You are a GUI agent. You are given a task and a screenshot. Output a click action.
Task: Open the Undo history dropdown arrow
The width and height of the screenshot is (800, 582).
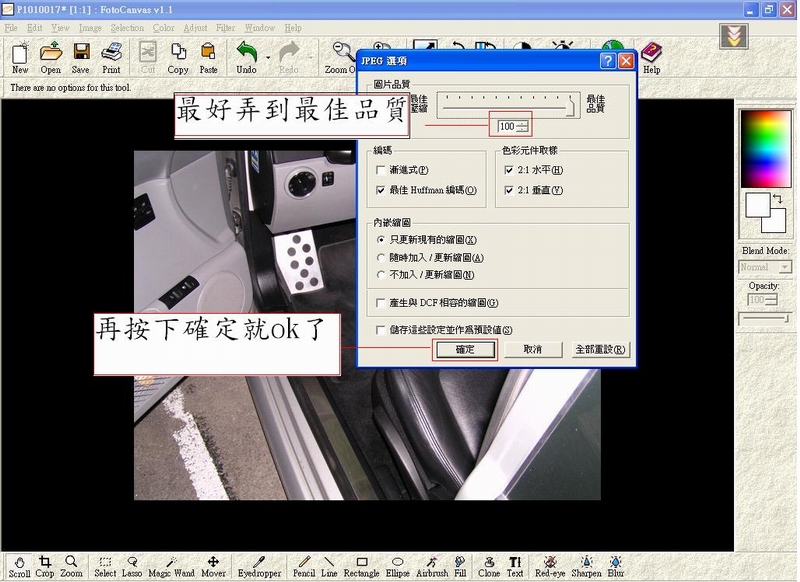[268, 57]
